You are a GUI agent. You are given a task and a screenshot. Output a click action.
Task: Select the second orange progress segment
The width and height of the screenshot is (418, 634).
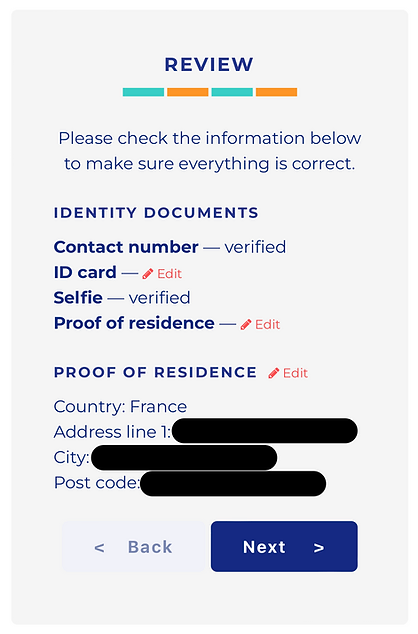188,92
